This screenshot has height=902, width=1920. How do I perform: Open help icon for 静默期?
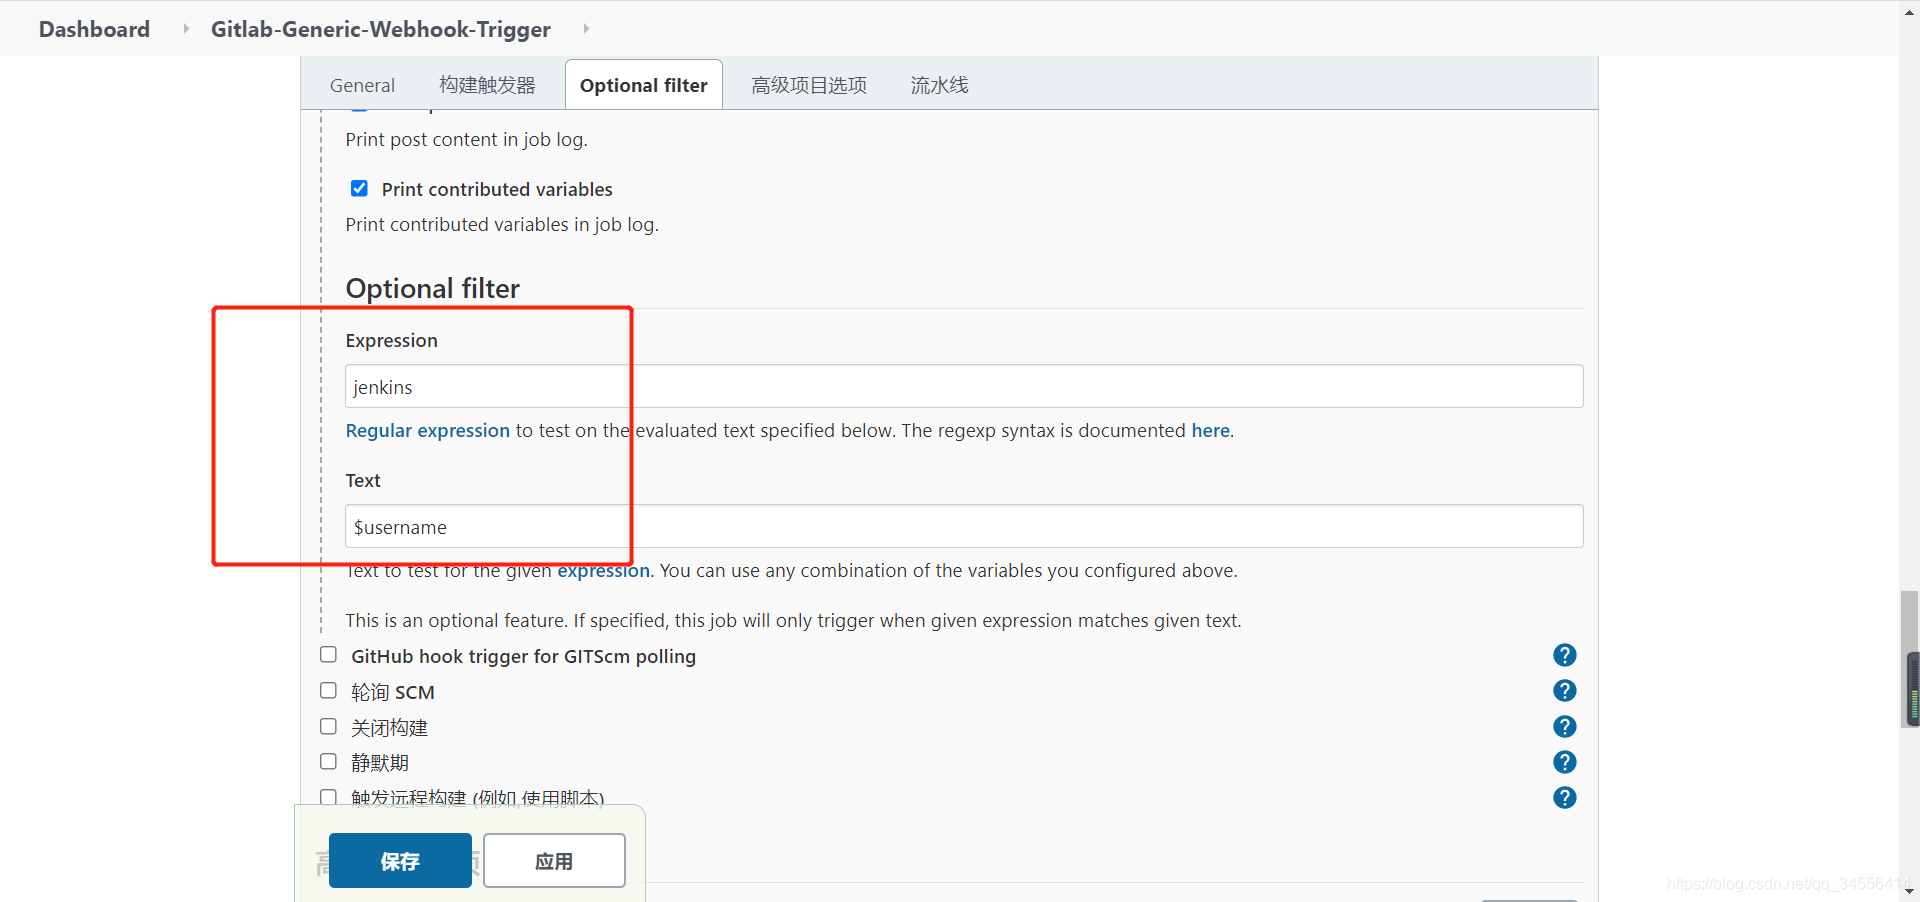[x=1565, y=762]
